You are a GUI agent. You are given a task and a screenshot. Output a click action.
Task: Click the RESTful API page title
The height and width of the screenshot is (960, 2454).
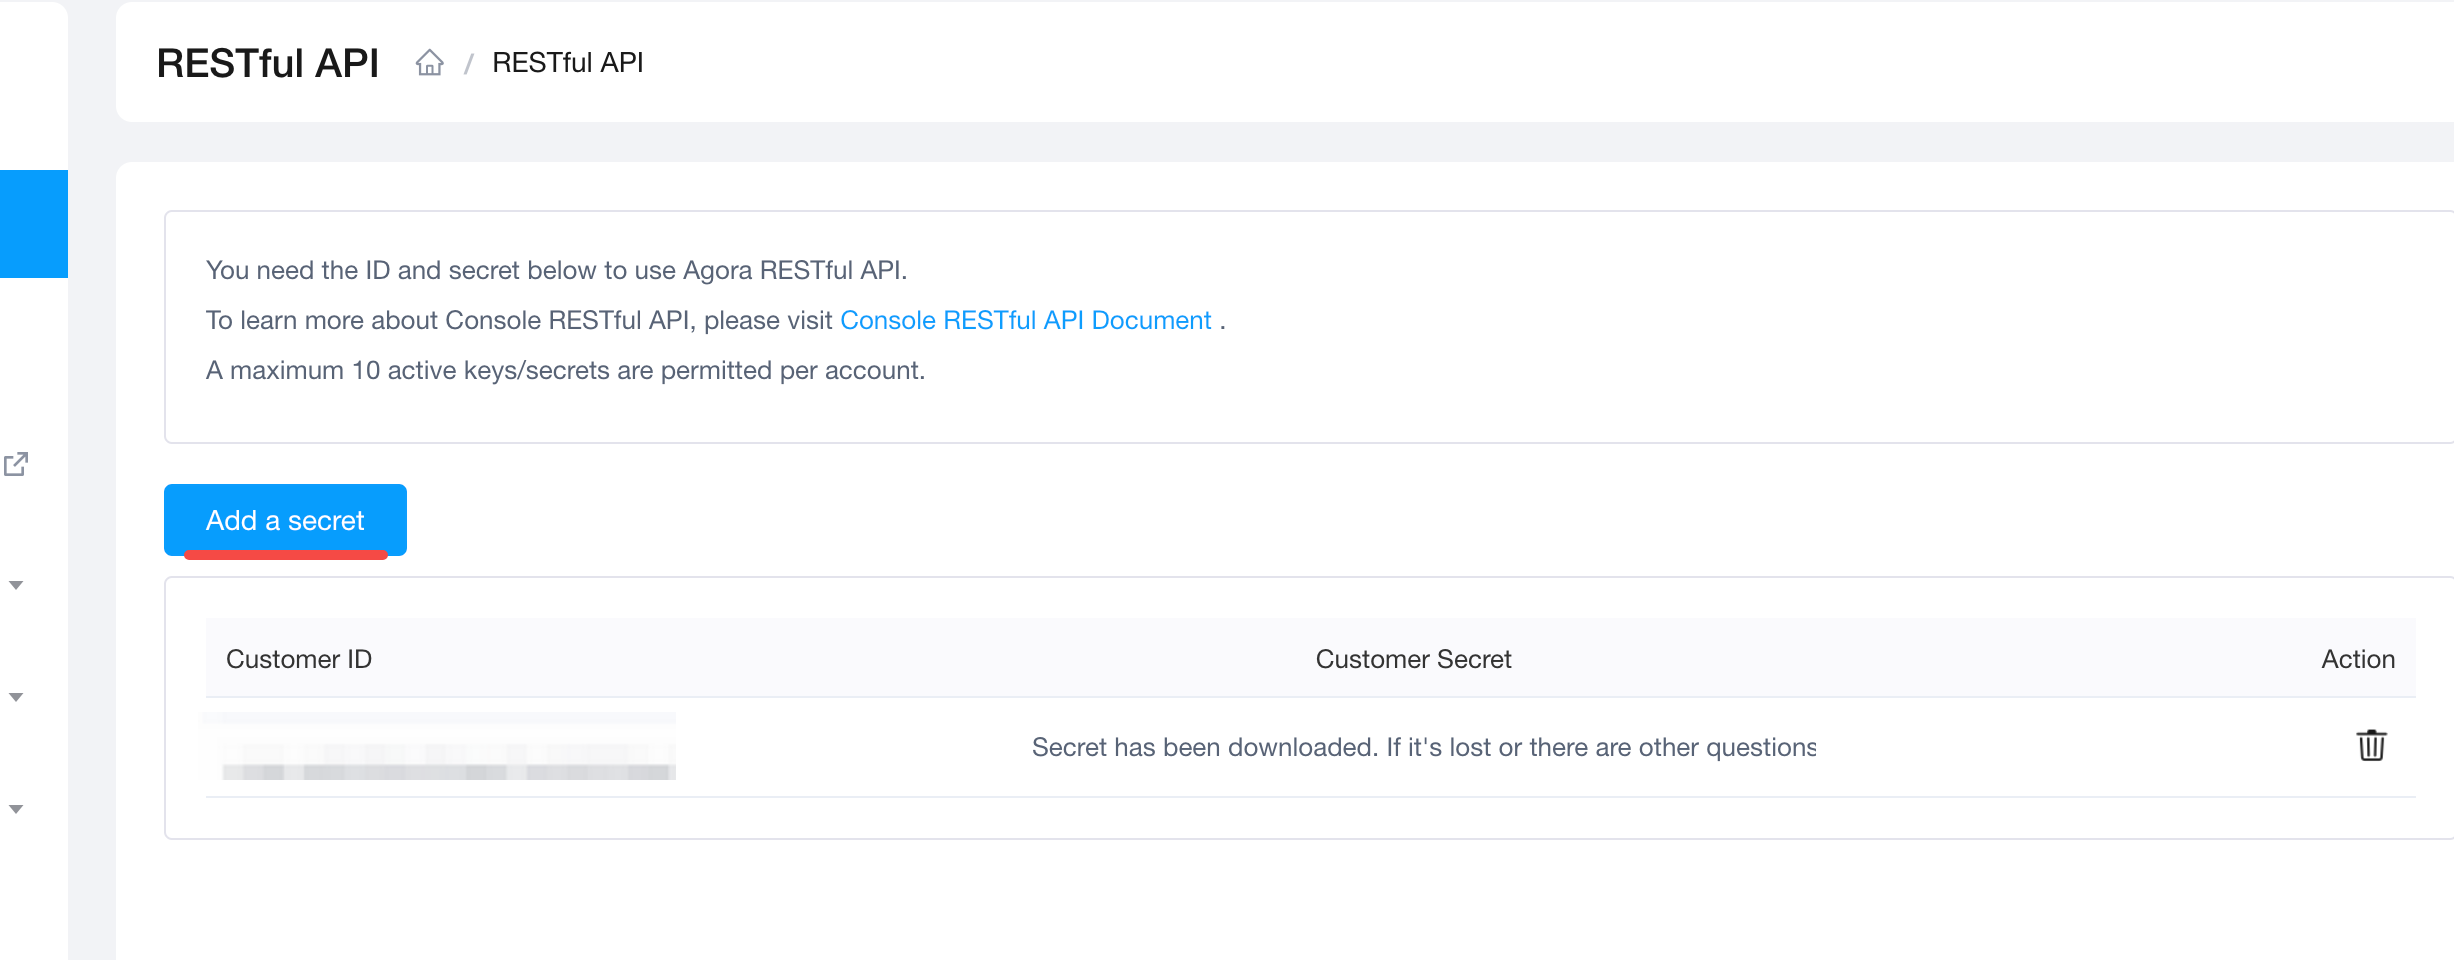coord(267,63)
